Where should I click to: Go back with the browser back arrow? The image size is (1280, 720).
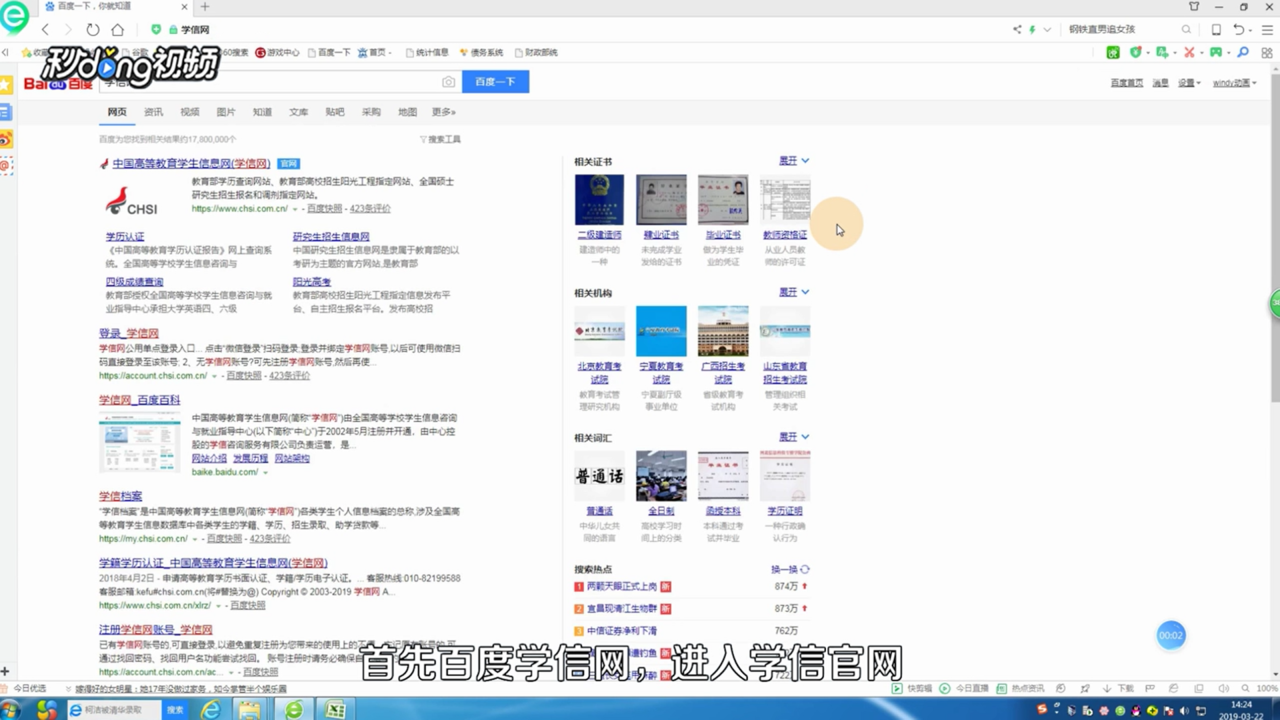(x=45, y=30)
